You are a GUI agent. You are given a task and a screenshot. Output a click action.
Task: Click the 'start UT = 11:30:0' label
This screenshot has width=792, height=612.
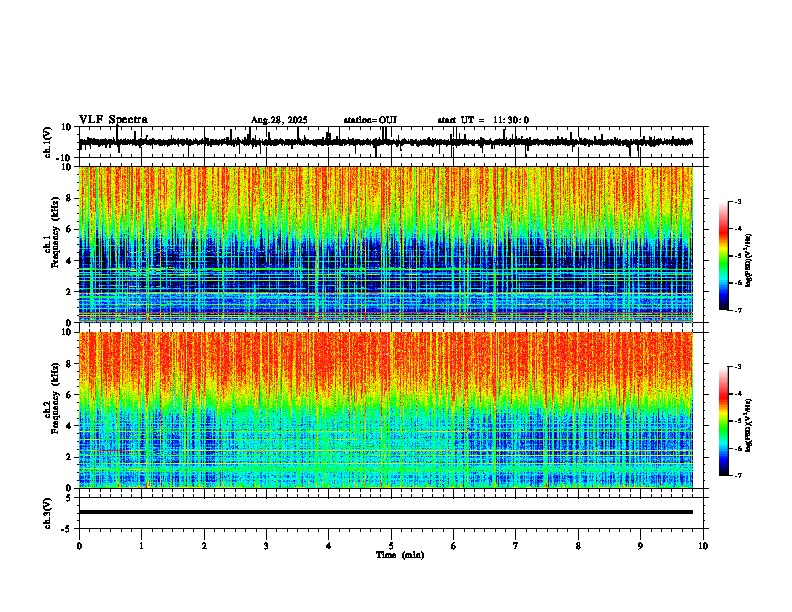(x=483, y=120)
